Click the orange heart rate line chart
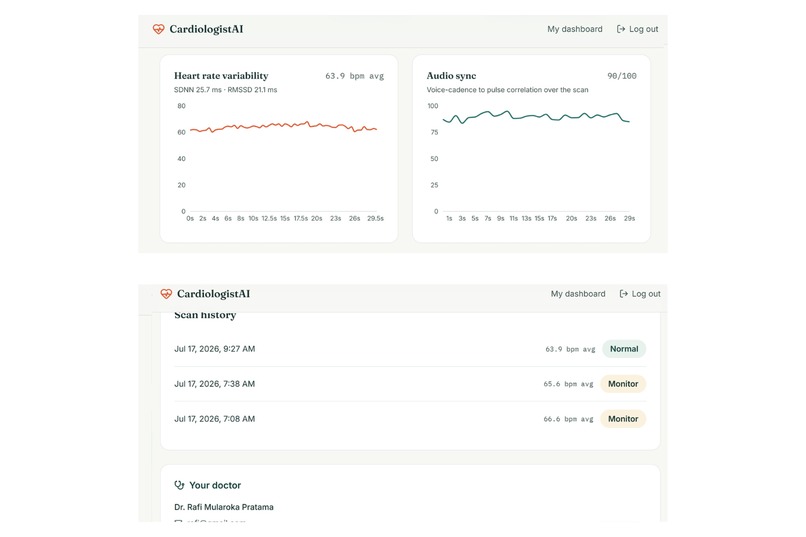This screenshot has height=537, width=806. pos(284,126)
